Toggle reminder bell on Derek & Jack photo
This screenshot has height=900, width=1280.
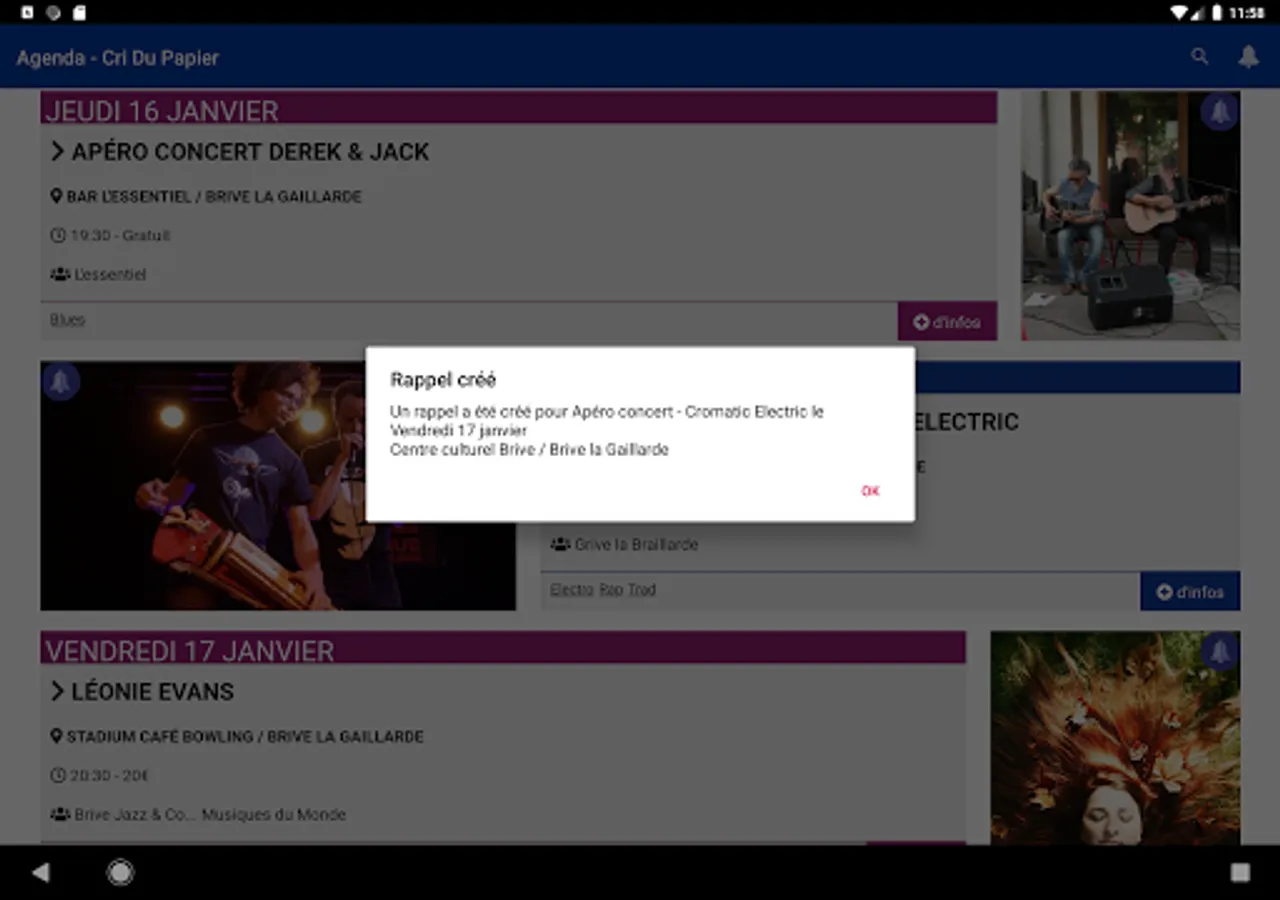[x=1219, y=112]
